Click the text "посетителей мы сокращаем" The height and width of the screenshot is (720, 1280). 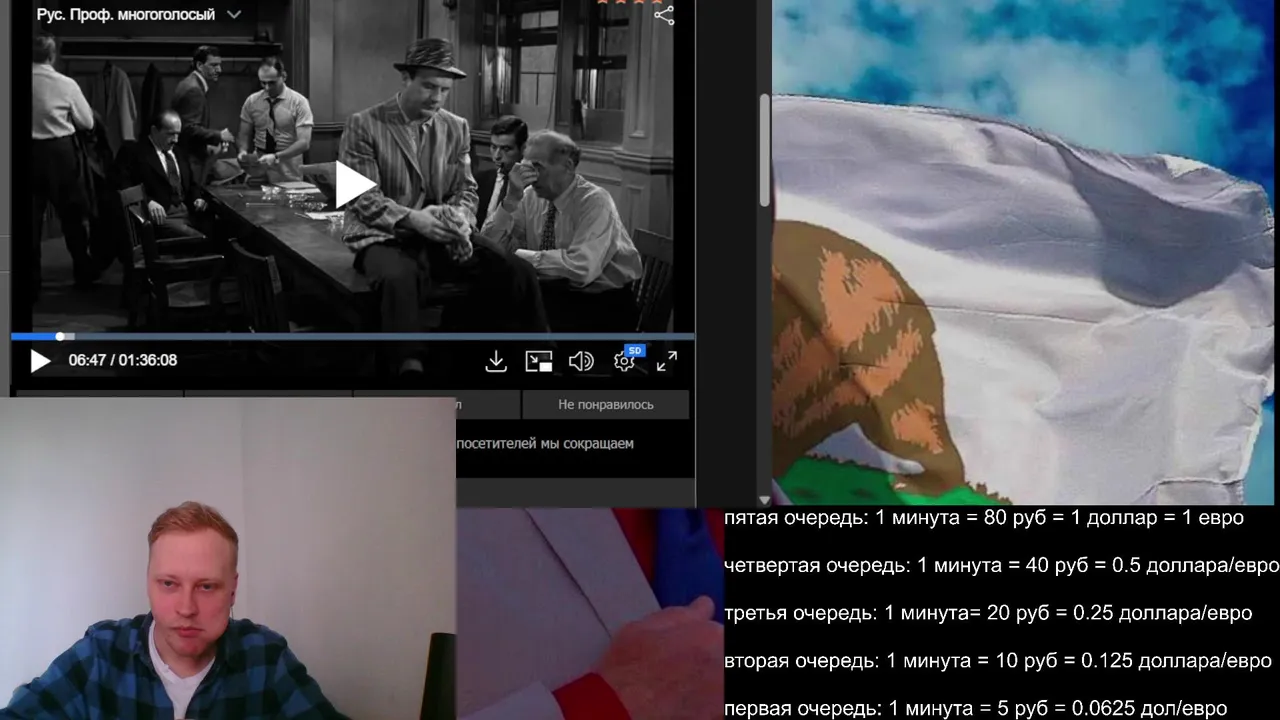[545, 443]
